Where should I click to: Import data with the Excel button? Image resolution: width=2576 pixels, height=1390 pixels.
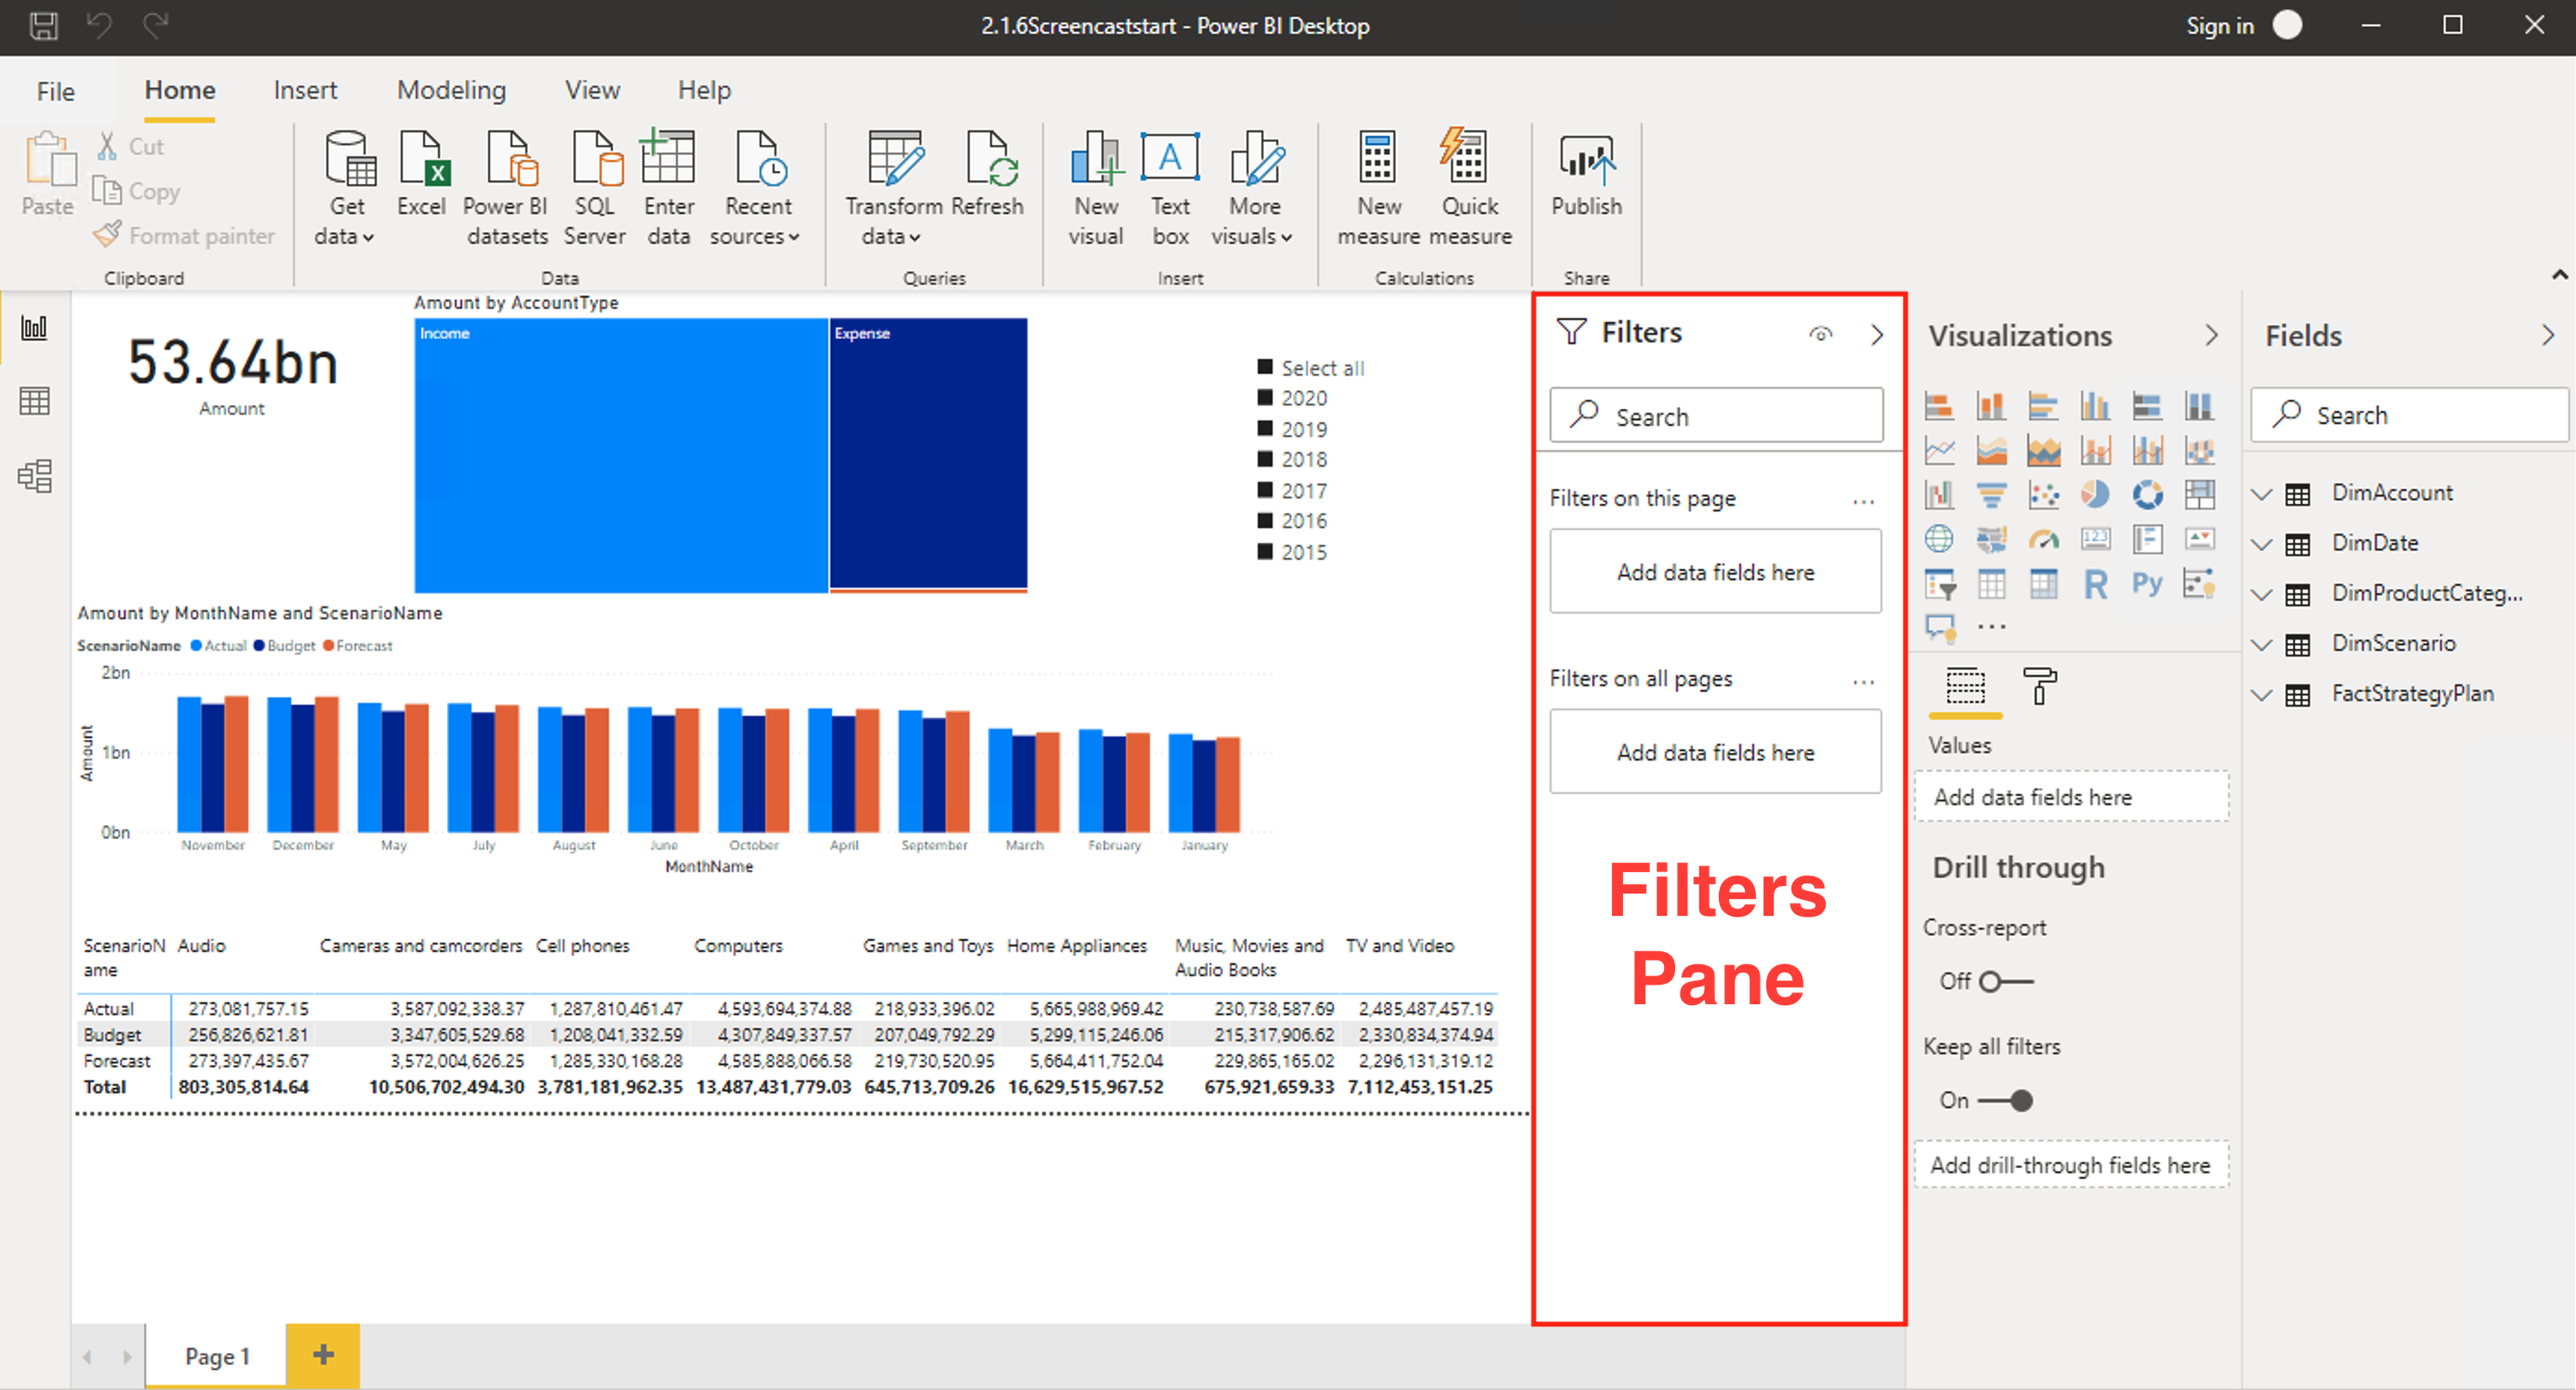click(x=421, y=174)
